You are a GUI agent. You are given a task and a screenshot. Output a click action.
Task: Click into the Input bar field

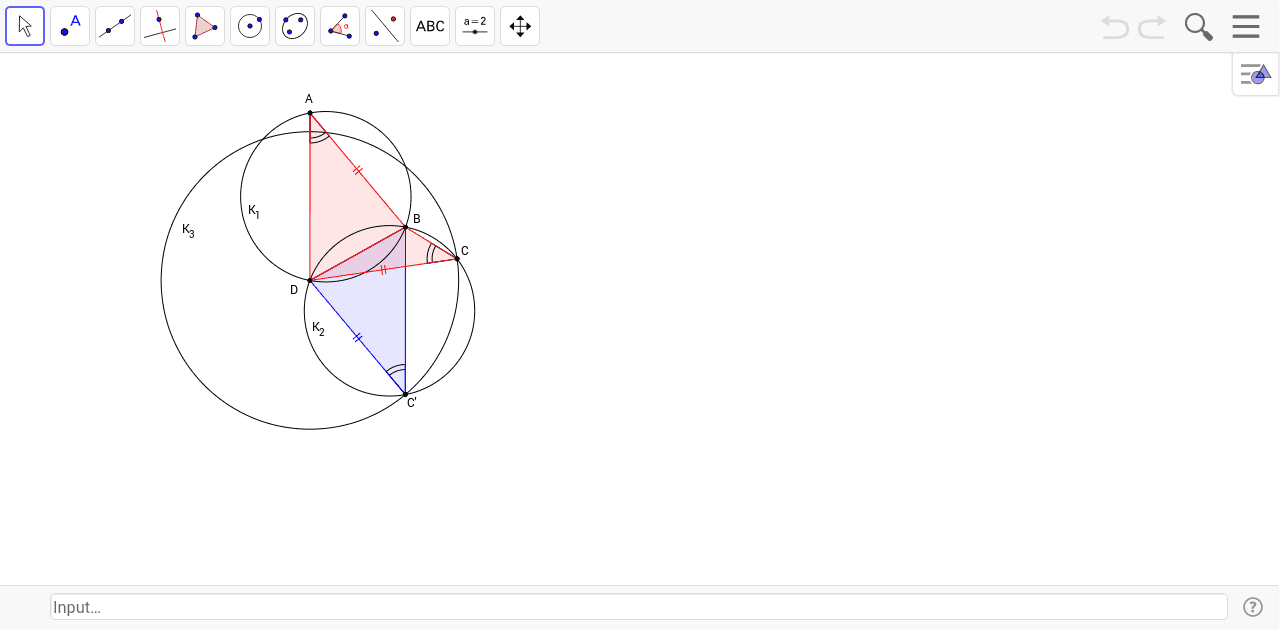[x=639, y=607]
